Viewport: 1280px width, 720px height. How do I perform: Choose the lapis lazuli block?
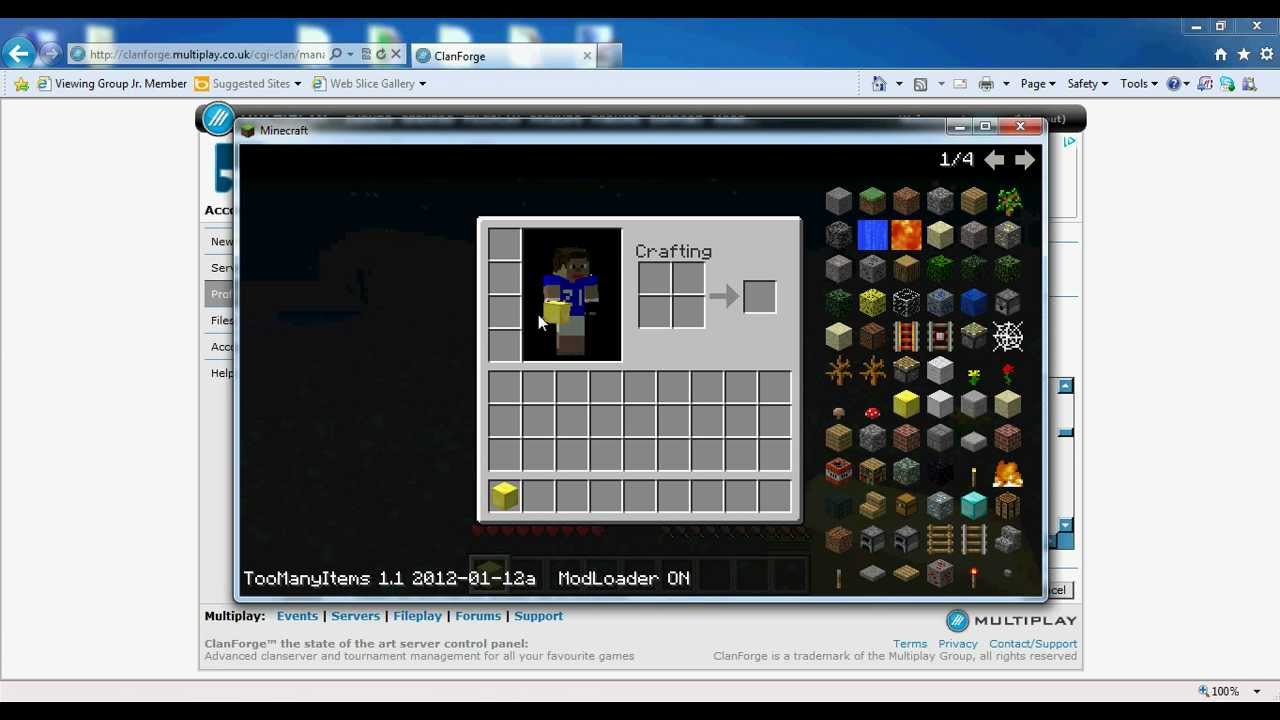tap(974, 303)
